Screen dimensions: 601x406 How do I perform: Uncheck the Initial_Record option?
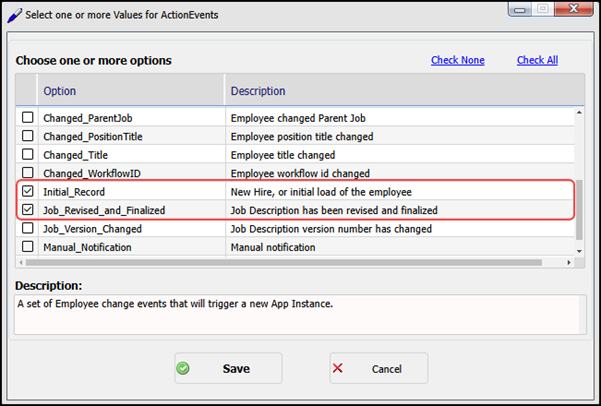(x=28, y=191)
